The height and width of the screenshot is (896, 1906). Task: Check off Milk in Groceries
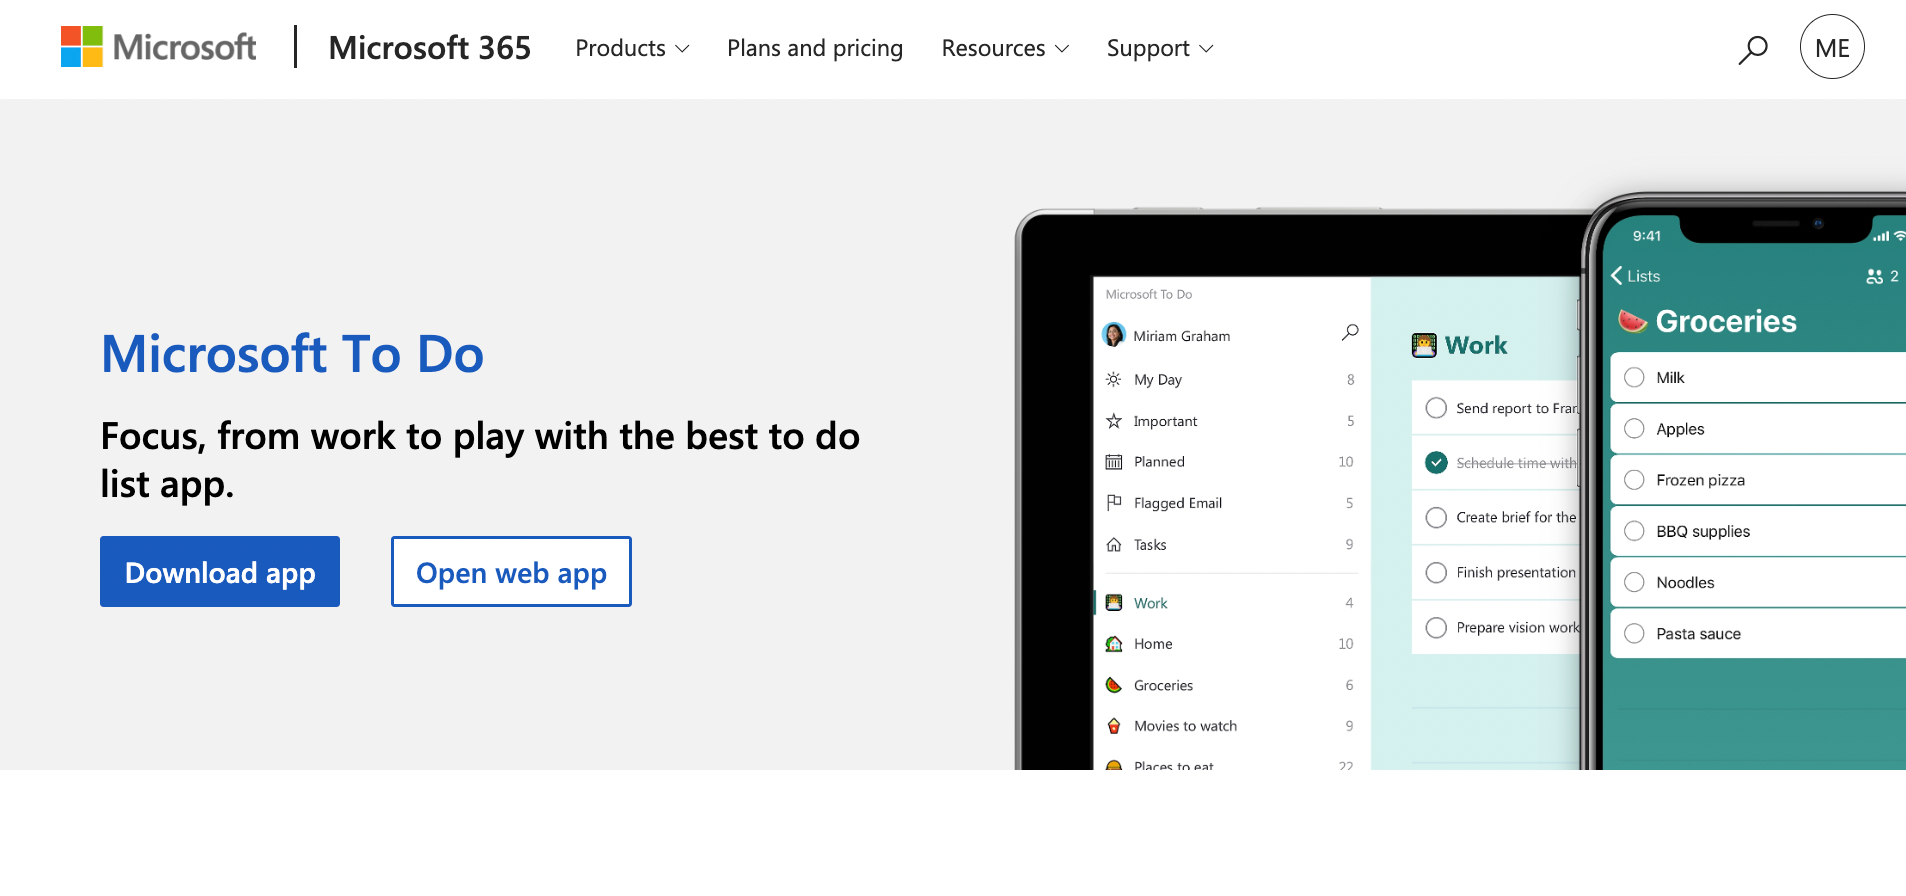click(x=1634, y=377)
